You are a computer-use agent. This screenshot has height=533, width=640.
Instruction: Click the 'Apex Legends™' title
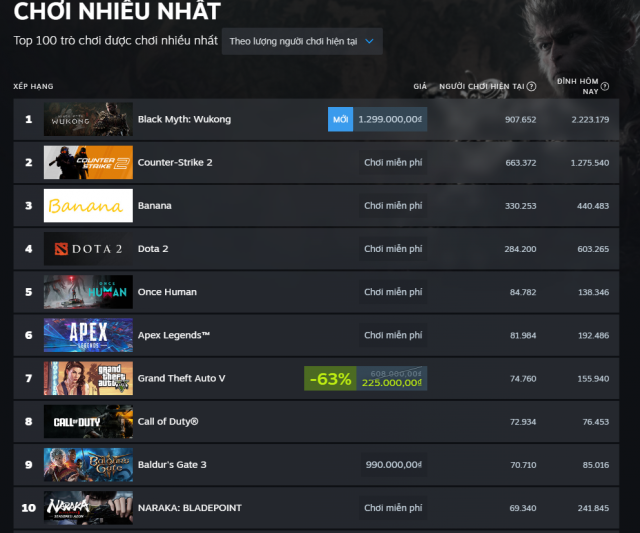(173, 335)
